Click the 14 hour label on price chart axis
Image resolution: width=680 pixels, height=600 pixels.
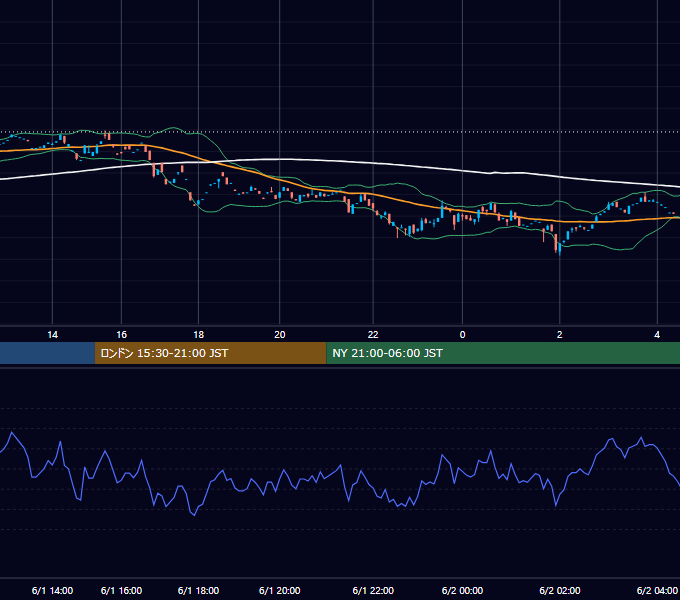(52, 335)
